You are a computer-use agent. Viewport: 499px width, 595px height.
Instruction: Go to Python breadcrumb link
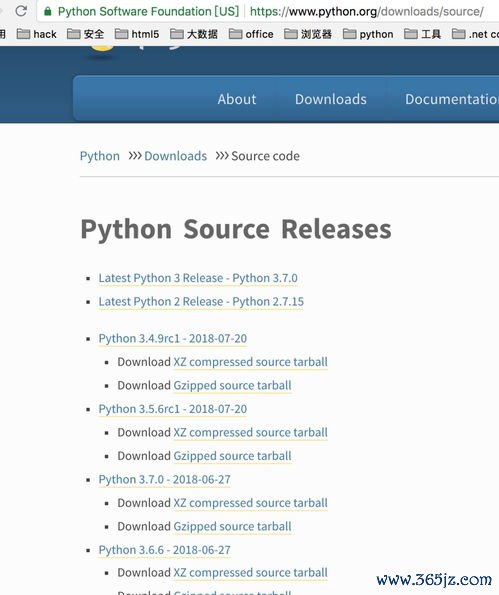coord(99,156)
